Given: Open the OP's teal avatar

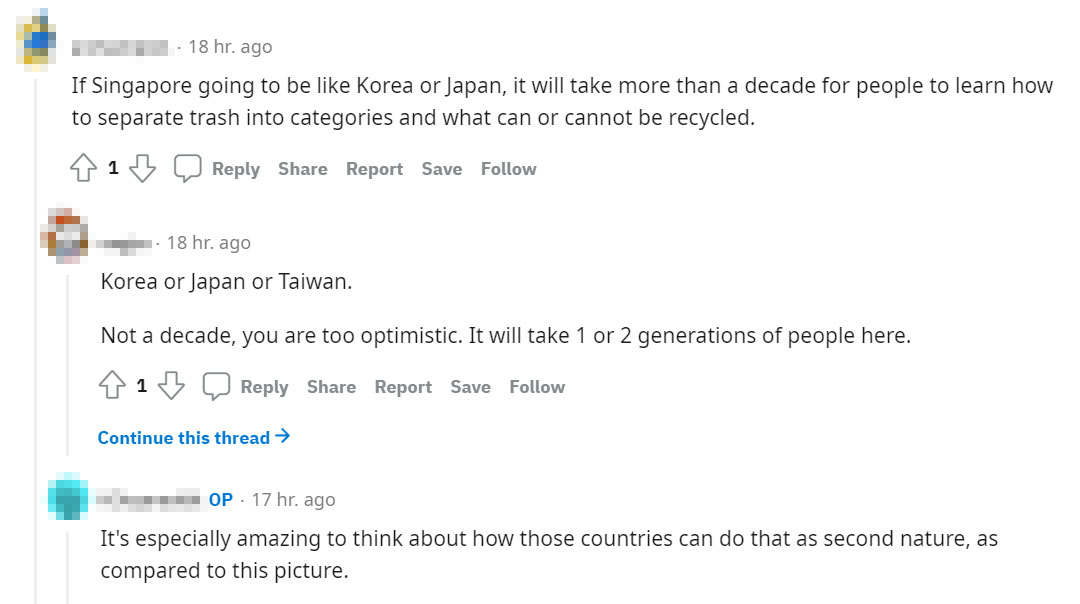Looking at the screenshot, I should click(x=69, y=499).
